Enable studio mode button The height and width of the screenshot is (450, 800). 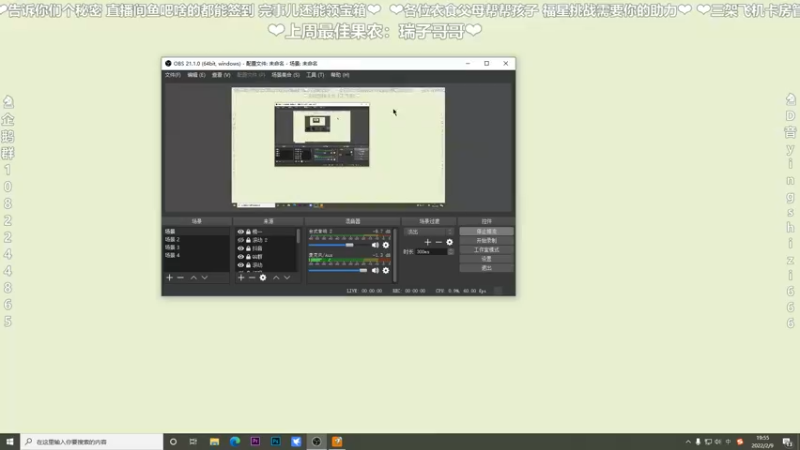click(x=486, y=250)
